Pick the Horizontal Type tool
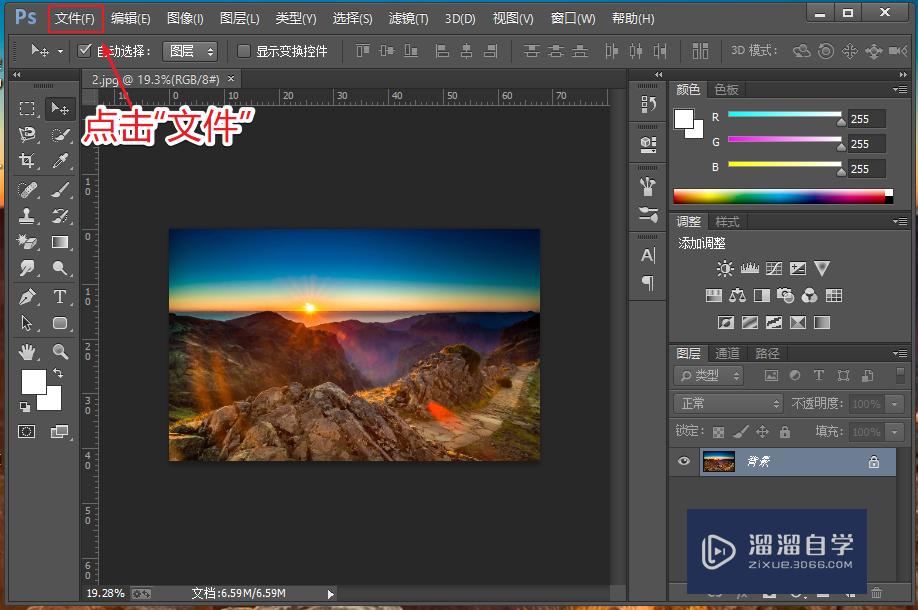The width and height of the screenshot is (918, 610). 60,297
